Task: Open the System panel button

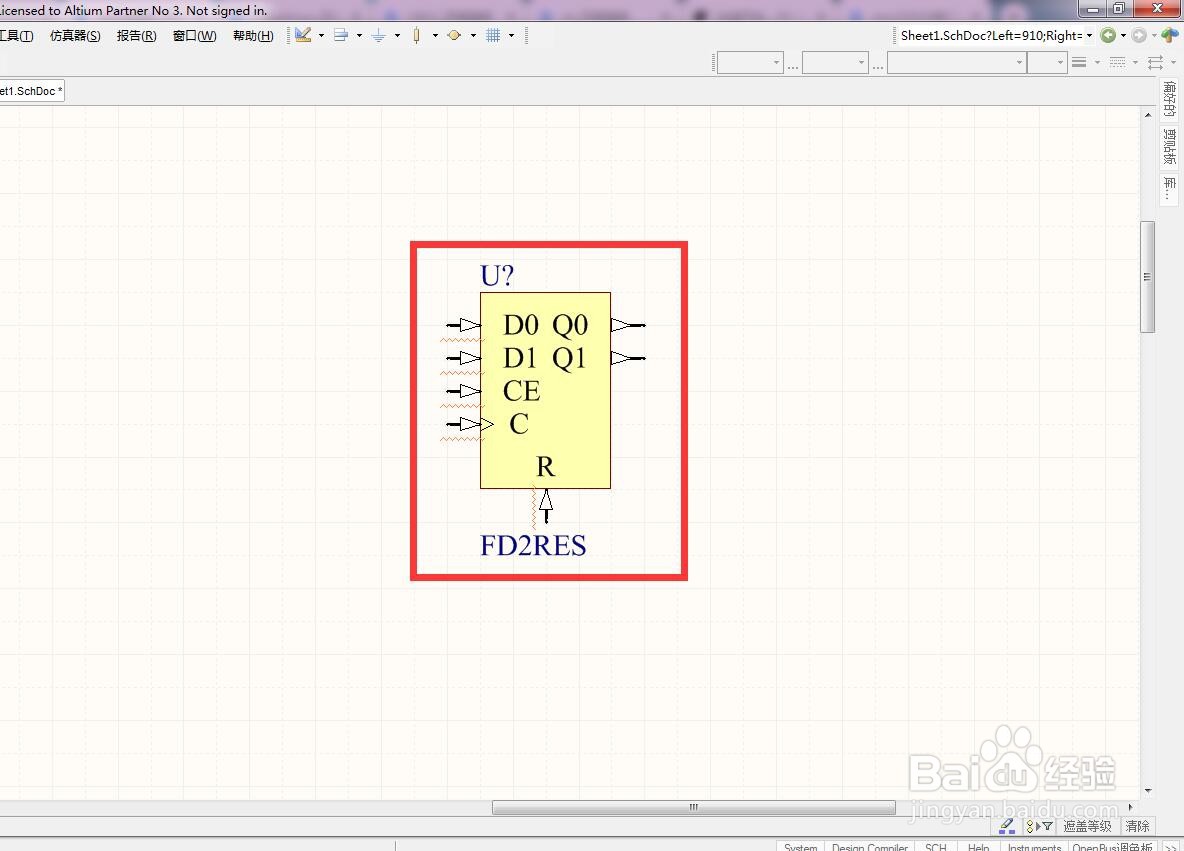Action: point(800,846)
